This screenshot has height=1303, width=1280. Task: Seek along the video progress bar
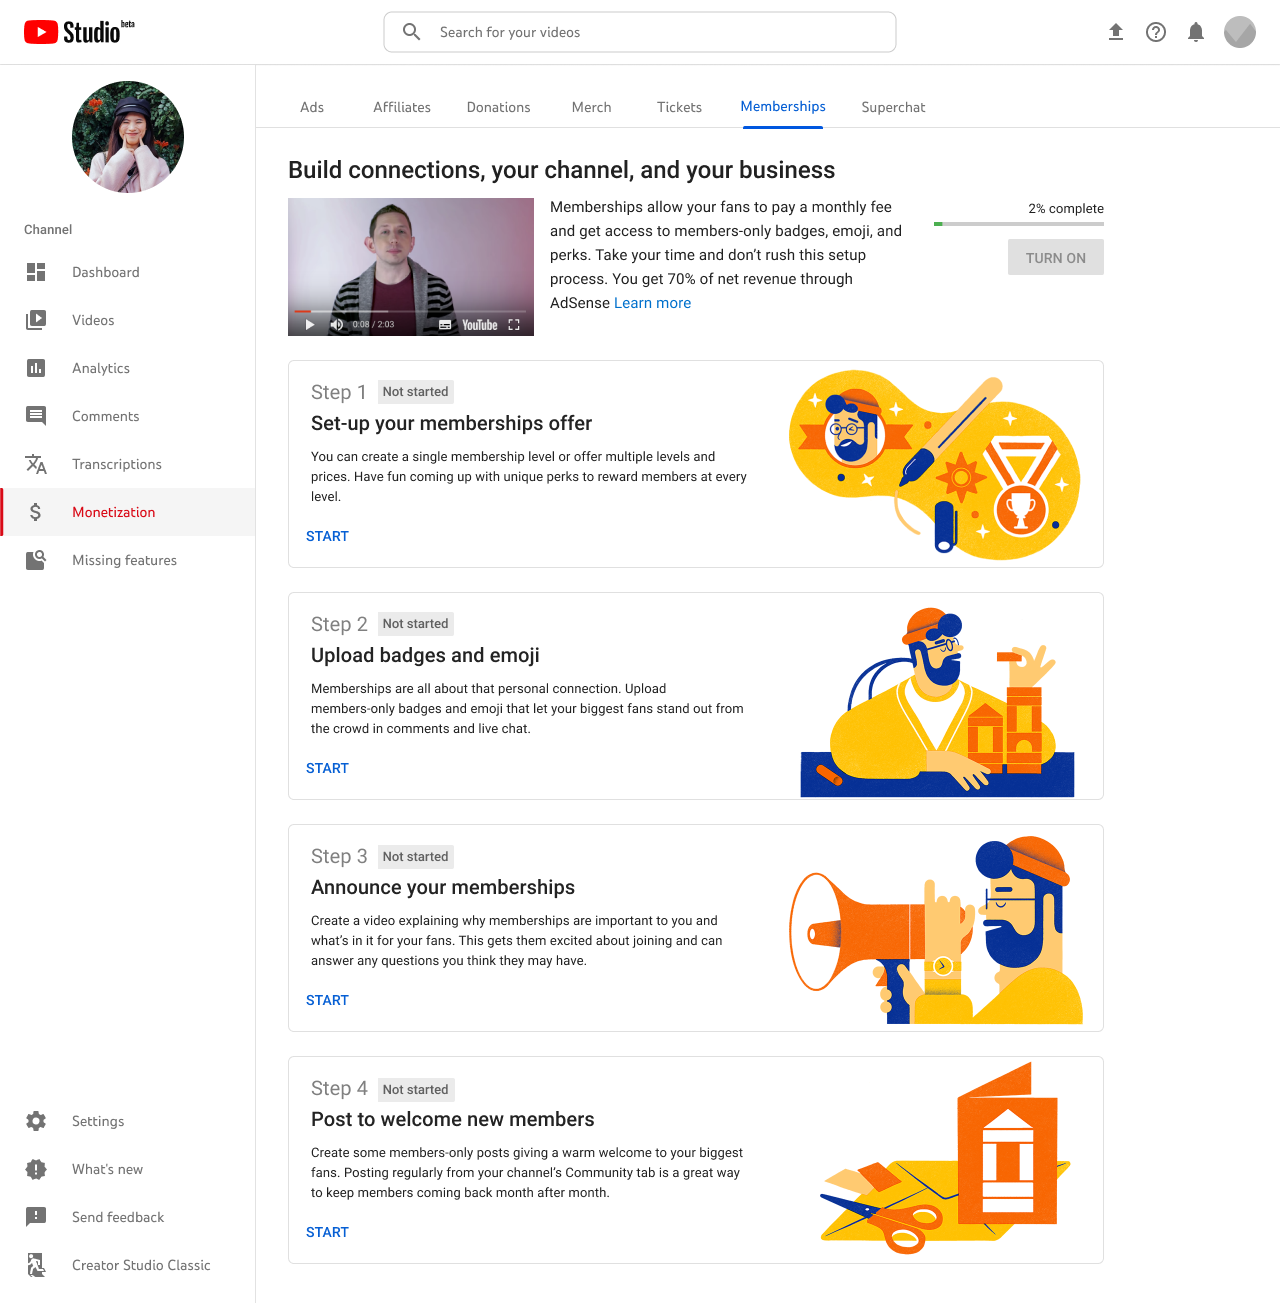pyautogui.click(x=411, y=311)
